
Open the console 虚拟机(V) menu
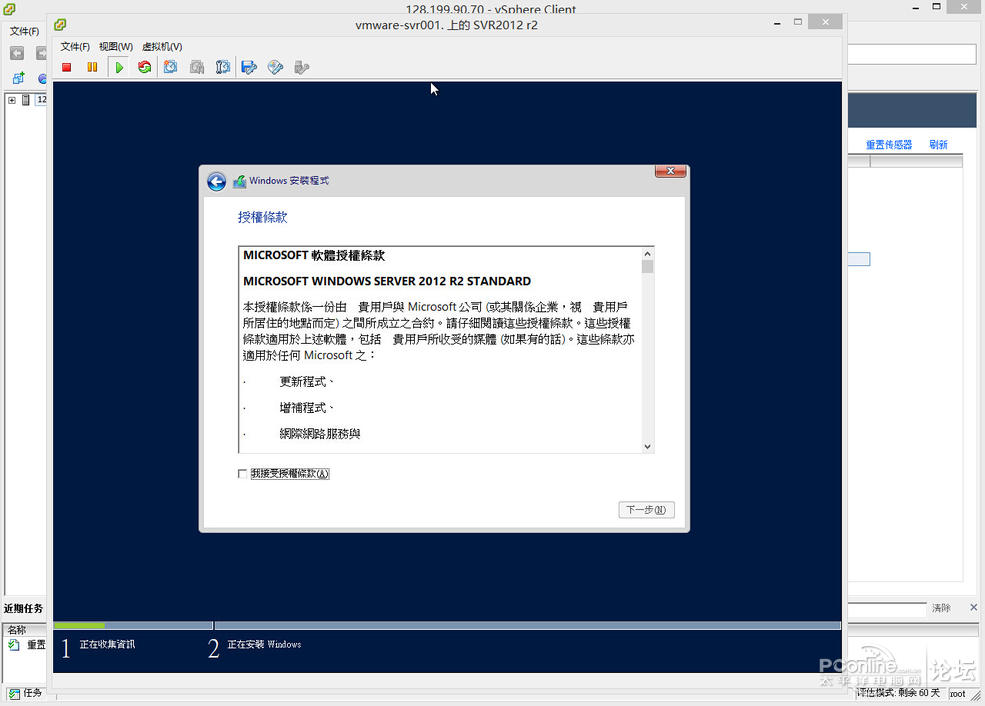162,46
